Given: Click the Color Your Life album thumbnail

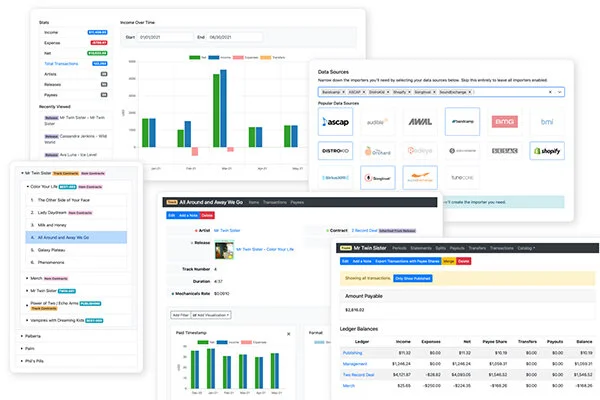Looking at the screenshot, I should tap(224, 250).
